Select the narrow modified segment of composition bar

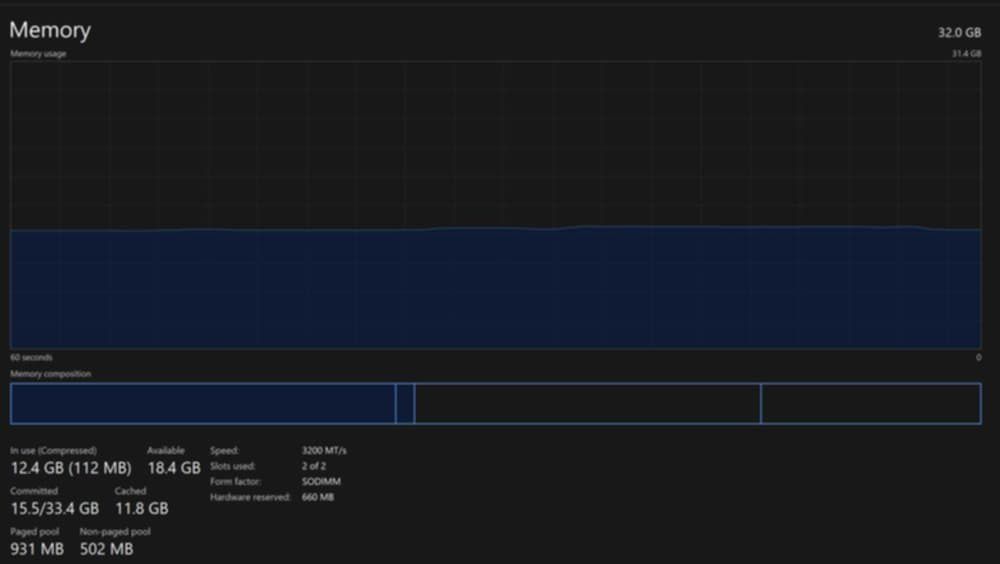coord(405,403)
